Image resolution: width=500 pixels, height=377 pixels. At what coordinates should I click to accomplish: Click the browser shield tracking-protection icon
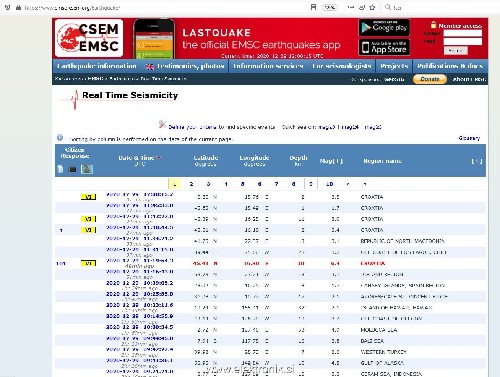(x=7, y=7)
